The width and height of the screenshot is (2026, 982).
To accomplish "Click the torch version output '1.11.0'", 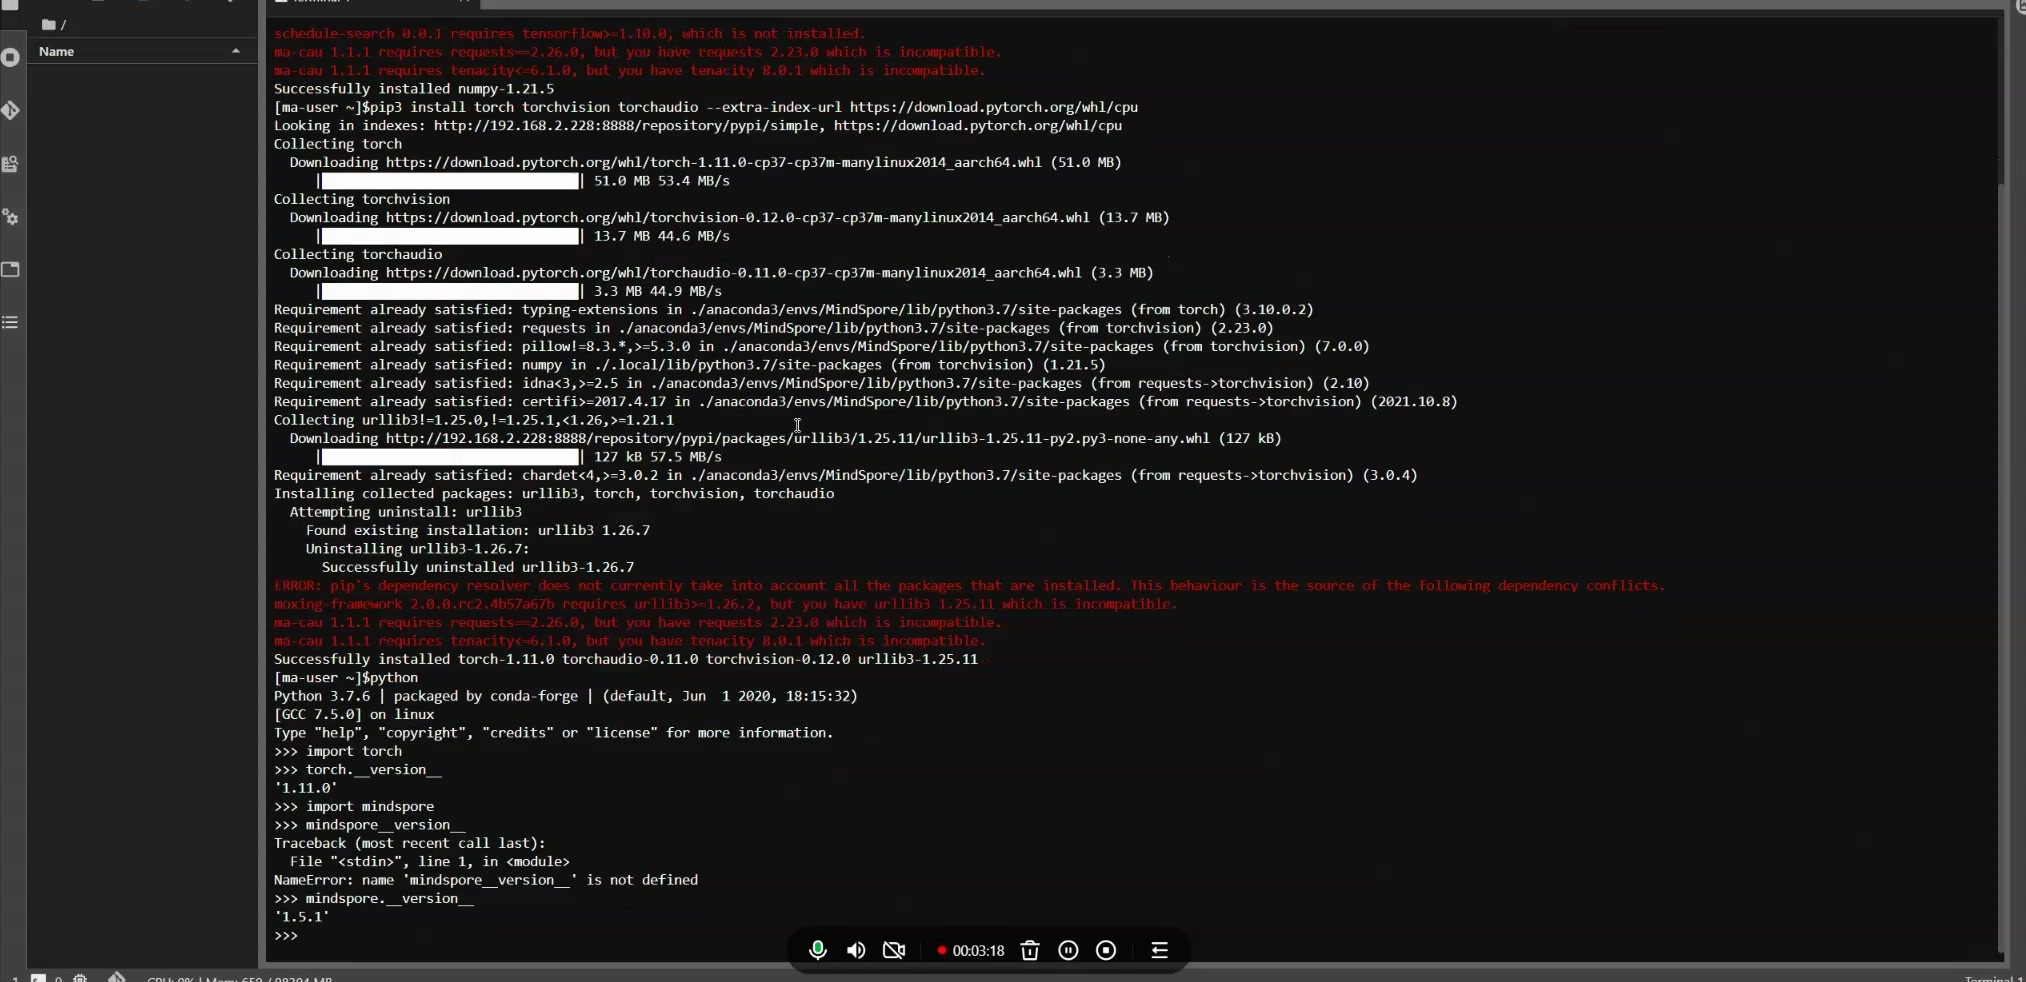I will 306,788.
